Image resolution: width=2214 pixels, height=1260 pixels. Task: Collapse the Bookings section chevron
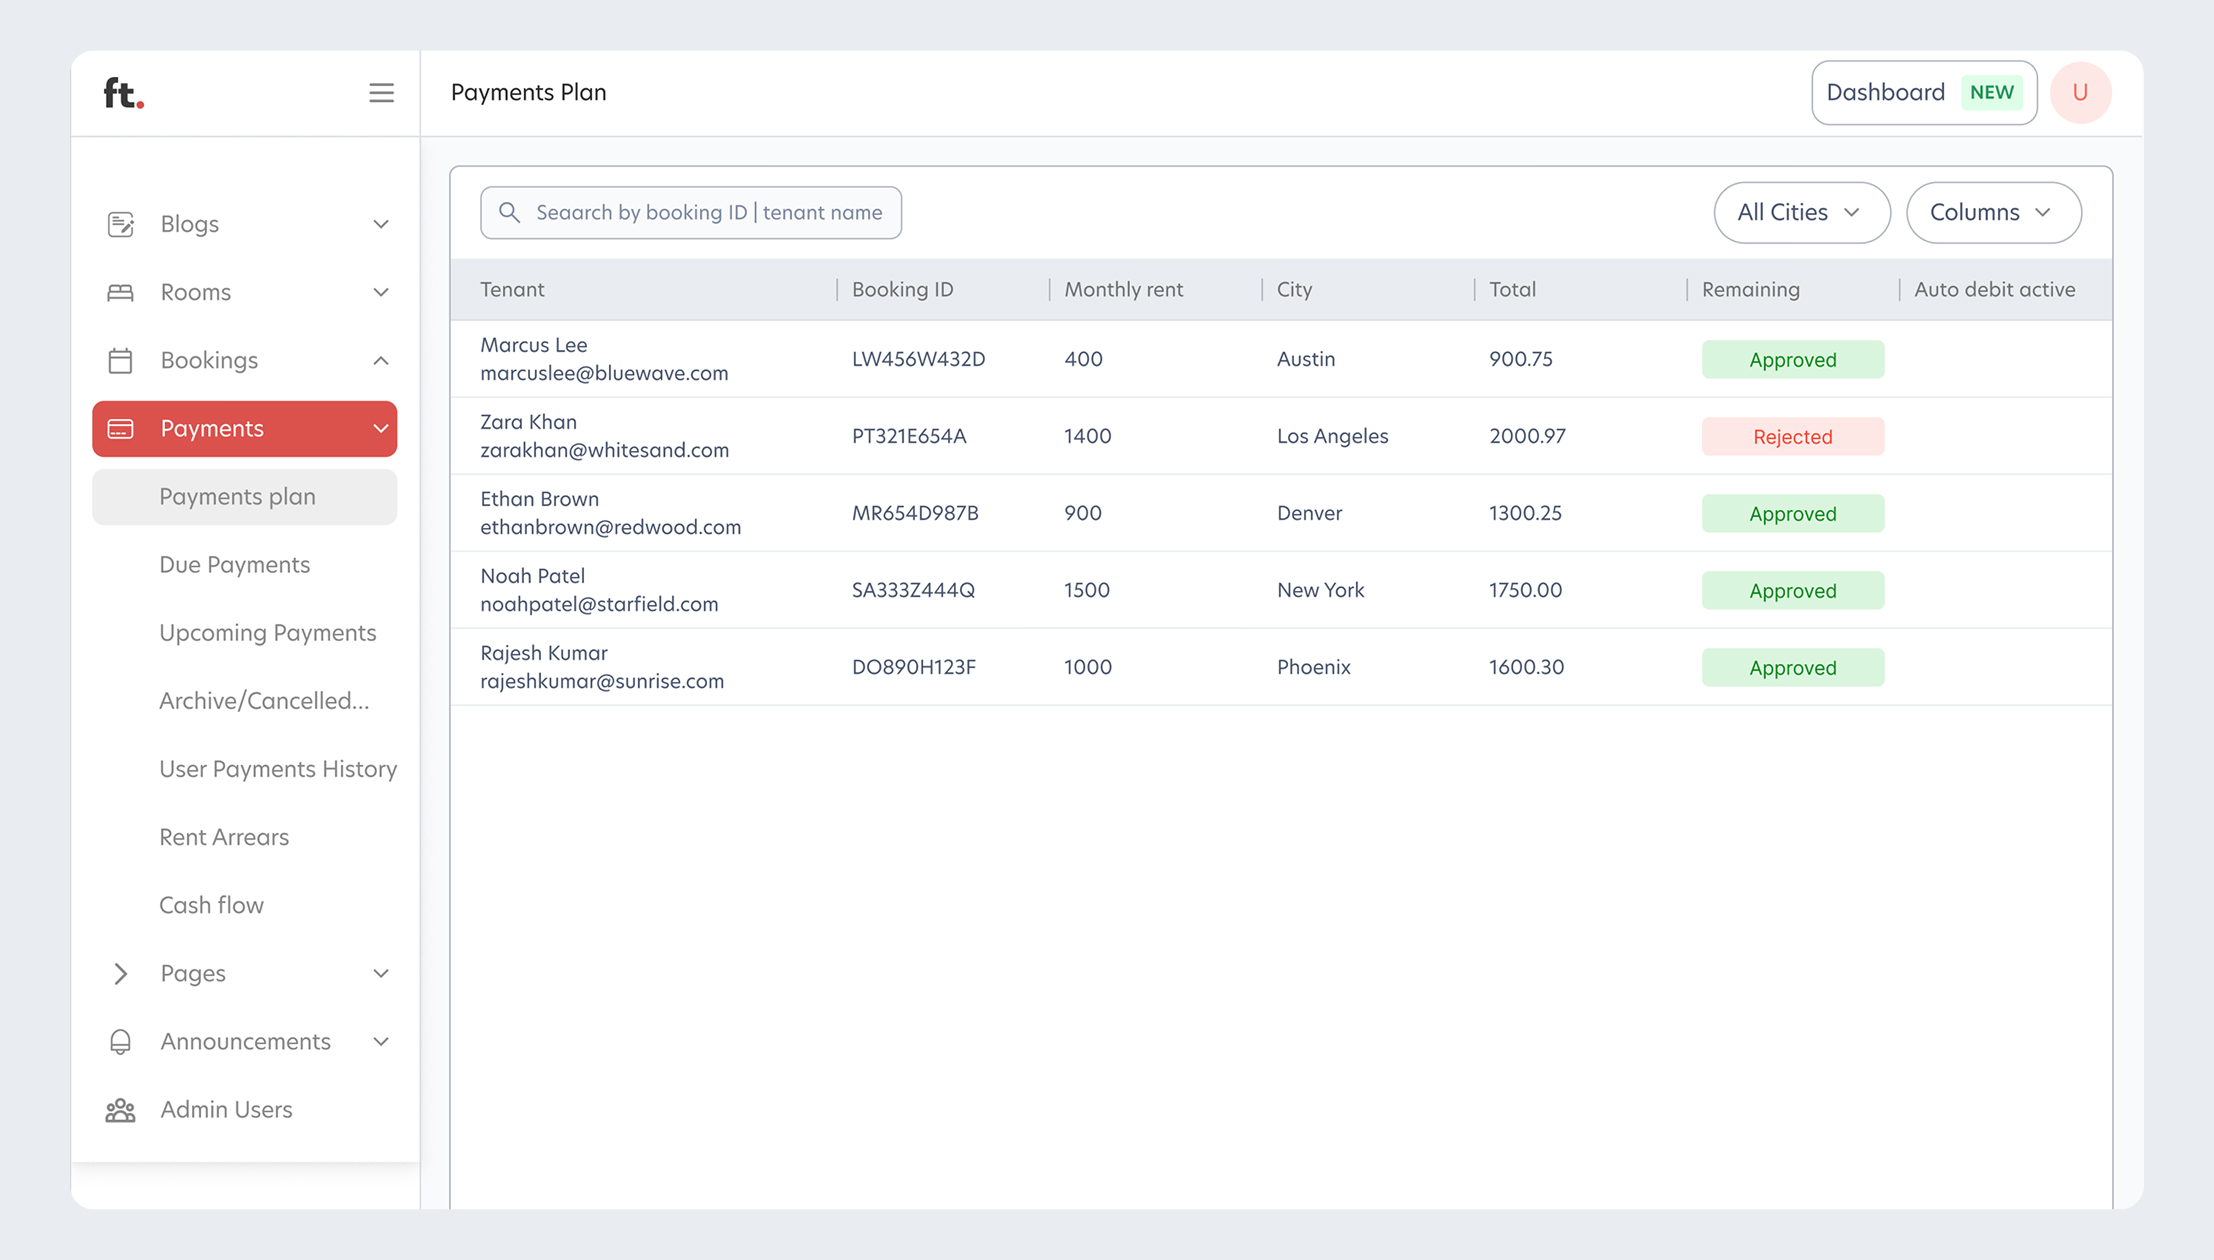pyautogui.click(x=381, y=360)
